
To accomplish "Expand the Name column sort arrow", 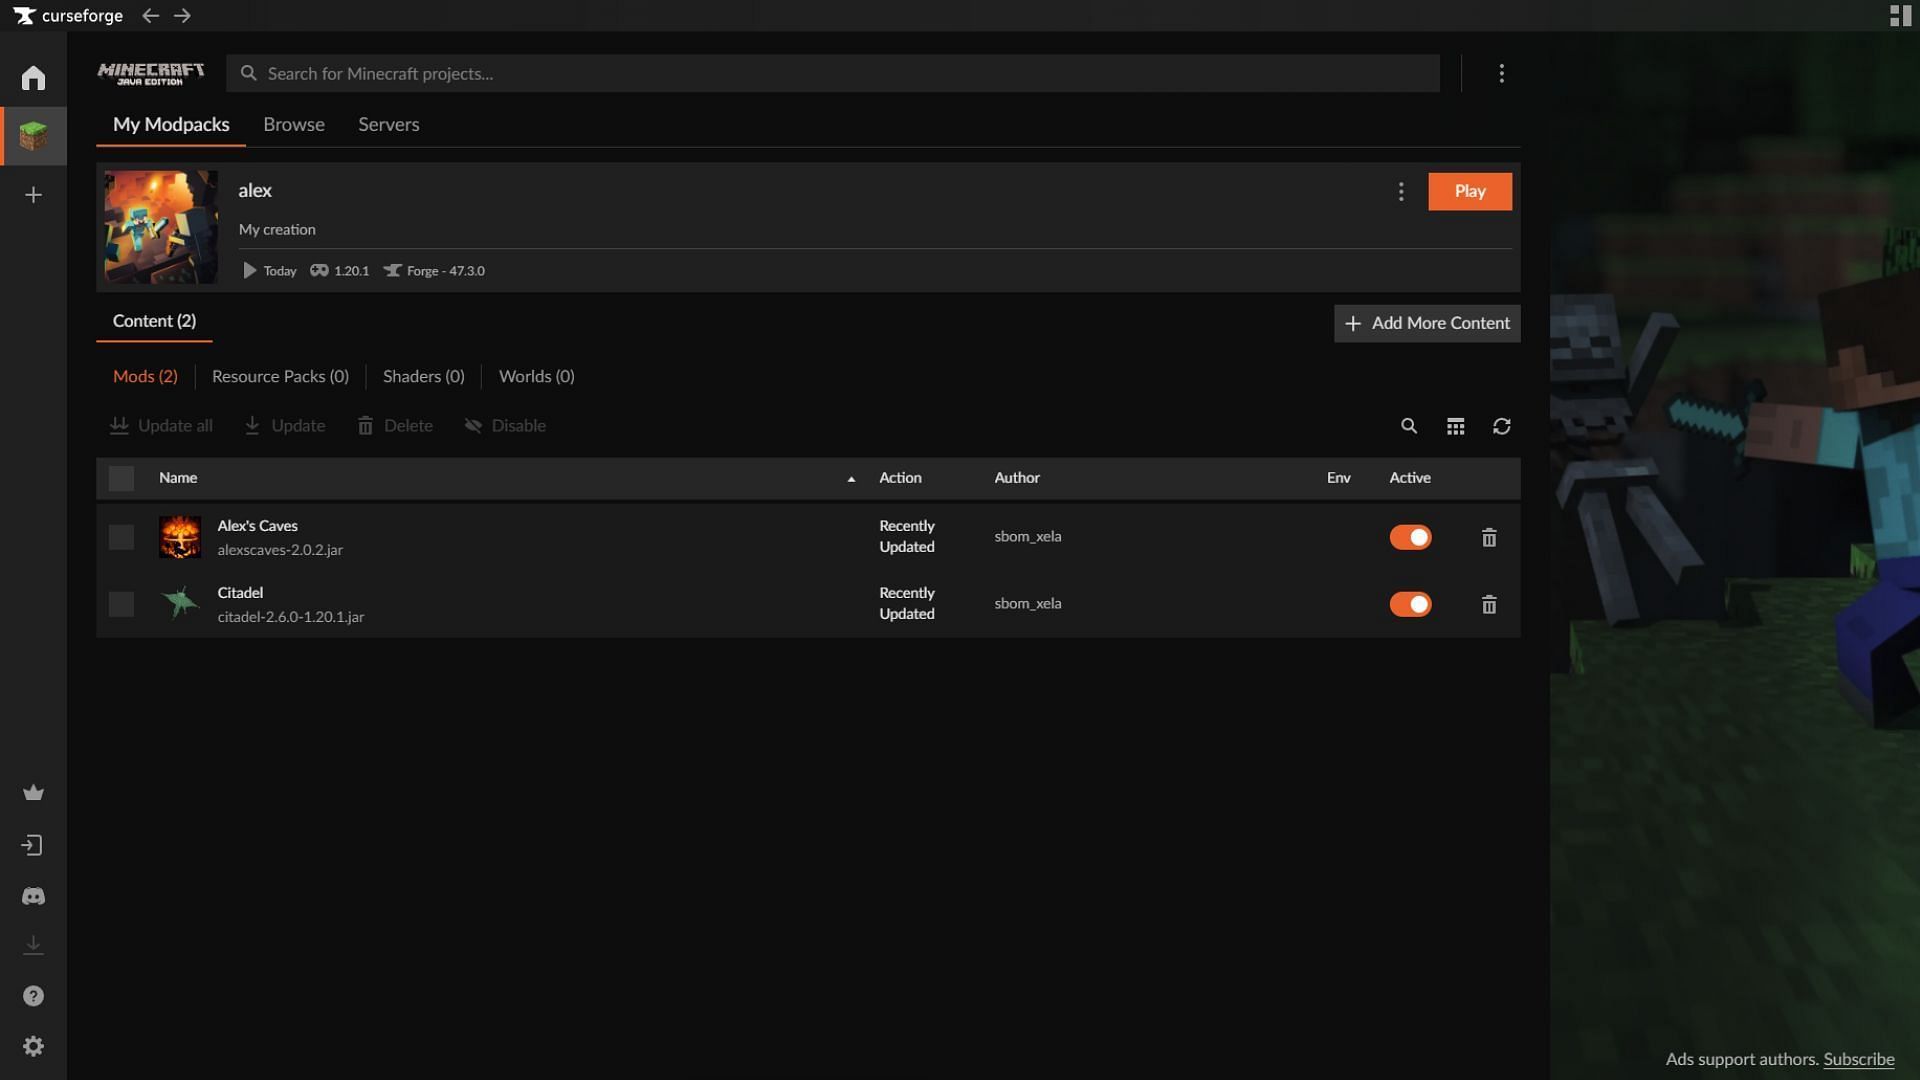I will pyautogui.click(x=849, y=477).
